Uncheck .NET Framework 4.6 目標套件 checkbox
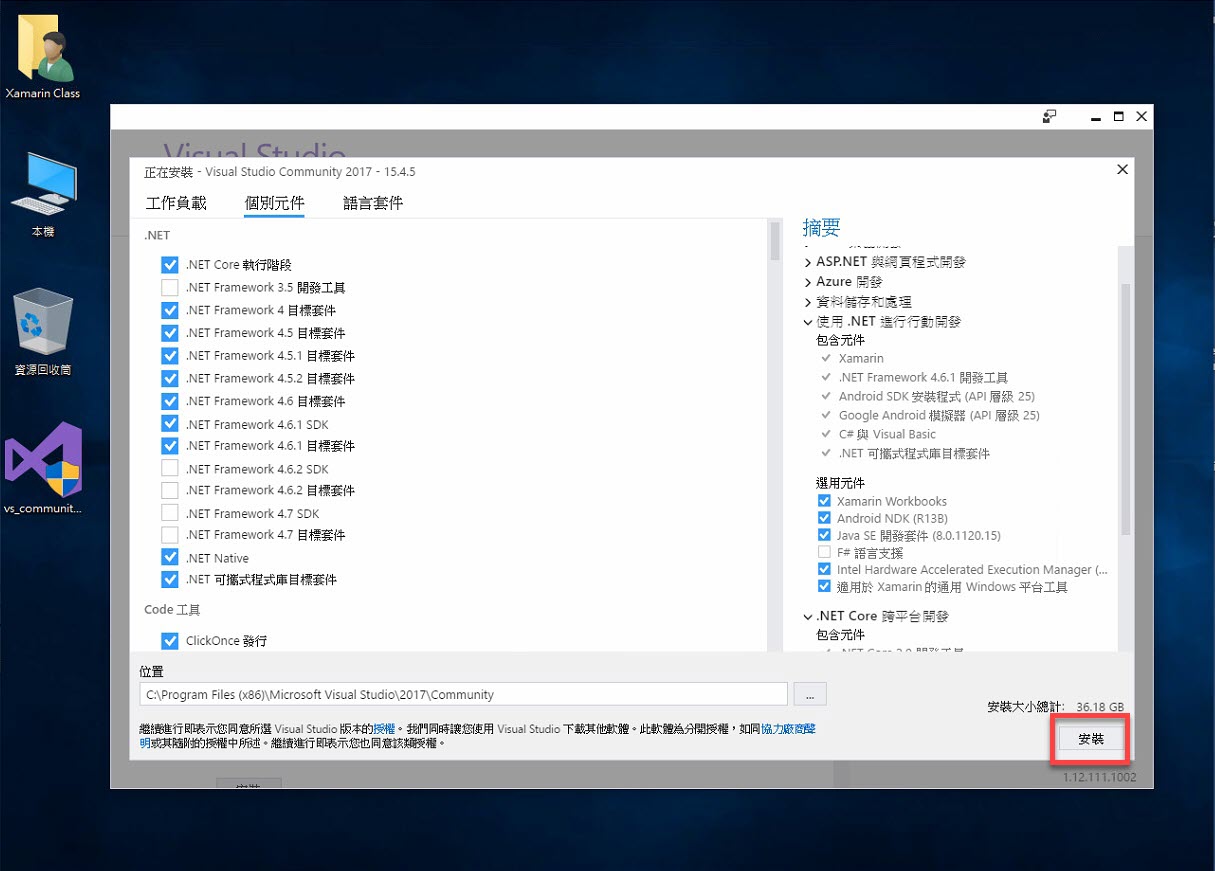The height and width of the screenshot is (871, 1215). pos(169,401)
